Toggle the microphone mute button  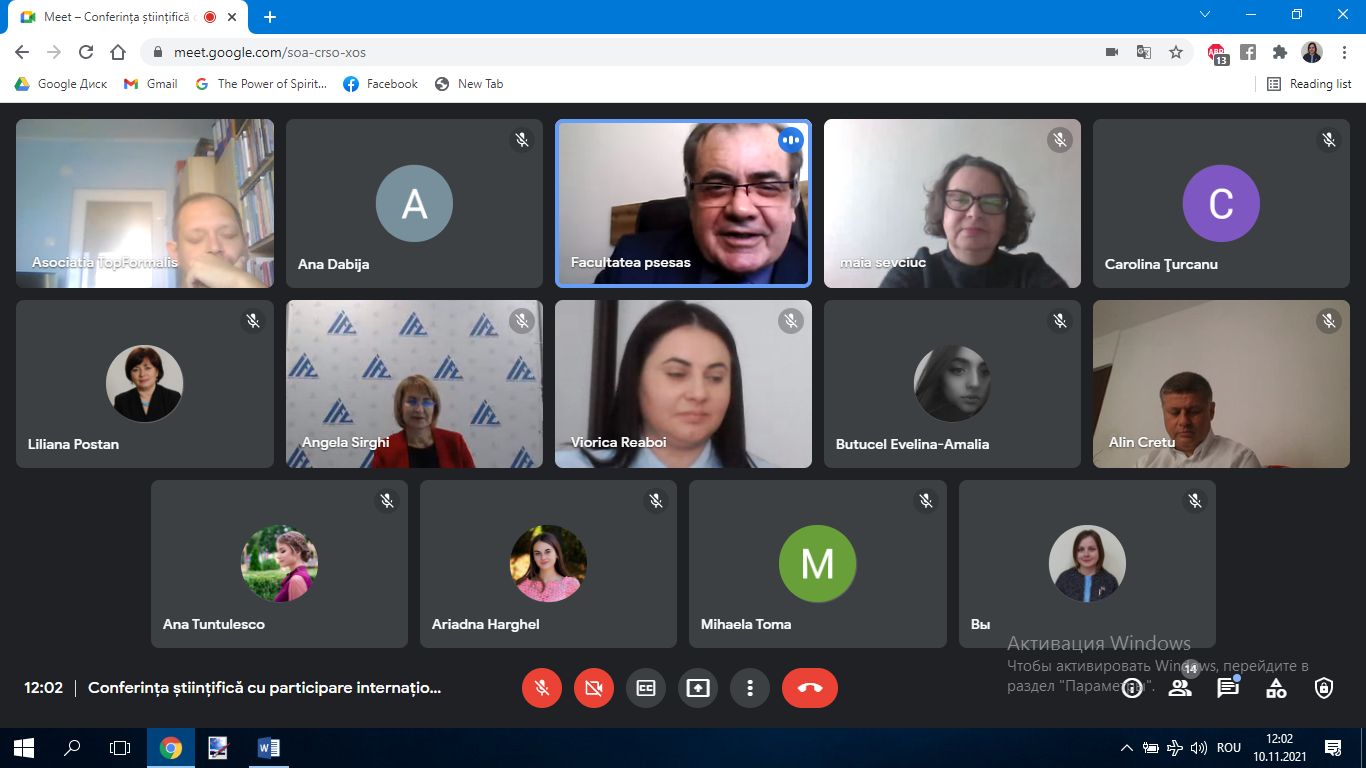pyautogui.click(x=542, y=688)
